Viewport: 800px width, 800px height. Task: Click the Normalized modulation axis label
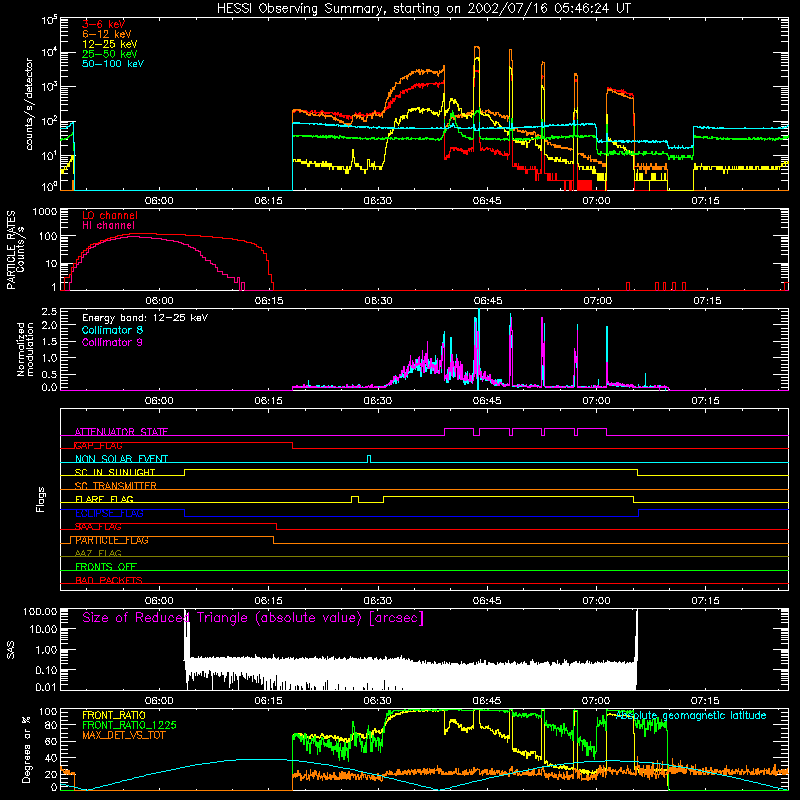tap(25, 349)
